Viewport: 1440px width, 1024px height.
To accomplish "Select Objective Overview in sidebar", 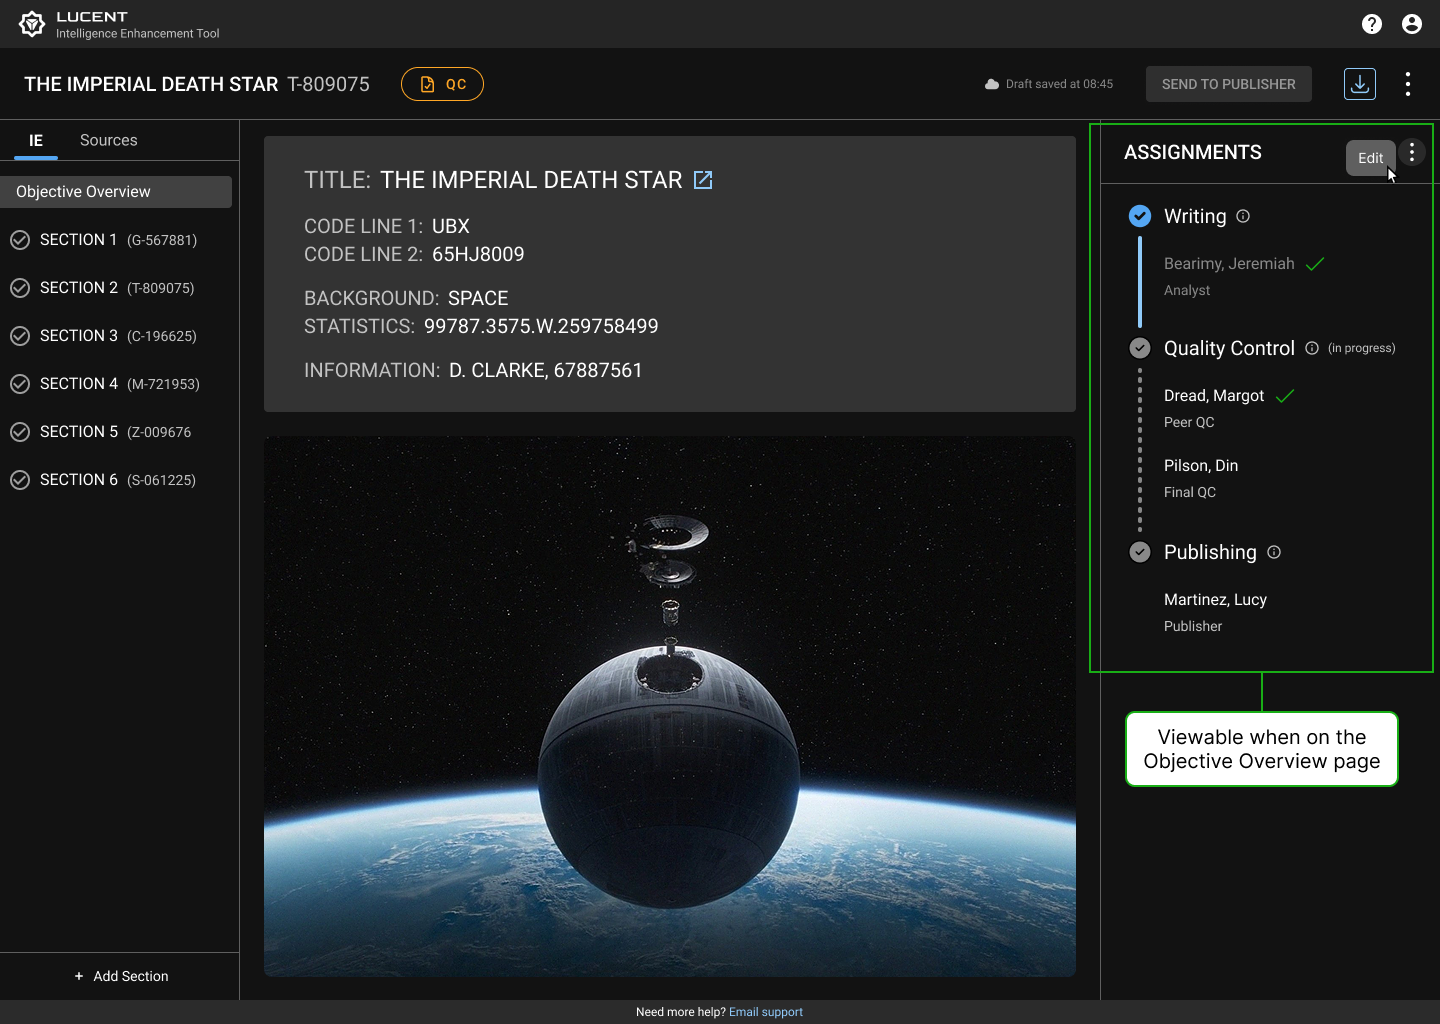I will (x=116, y=192).
